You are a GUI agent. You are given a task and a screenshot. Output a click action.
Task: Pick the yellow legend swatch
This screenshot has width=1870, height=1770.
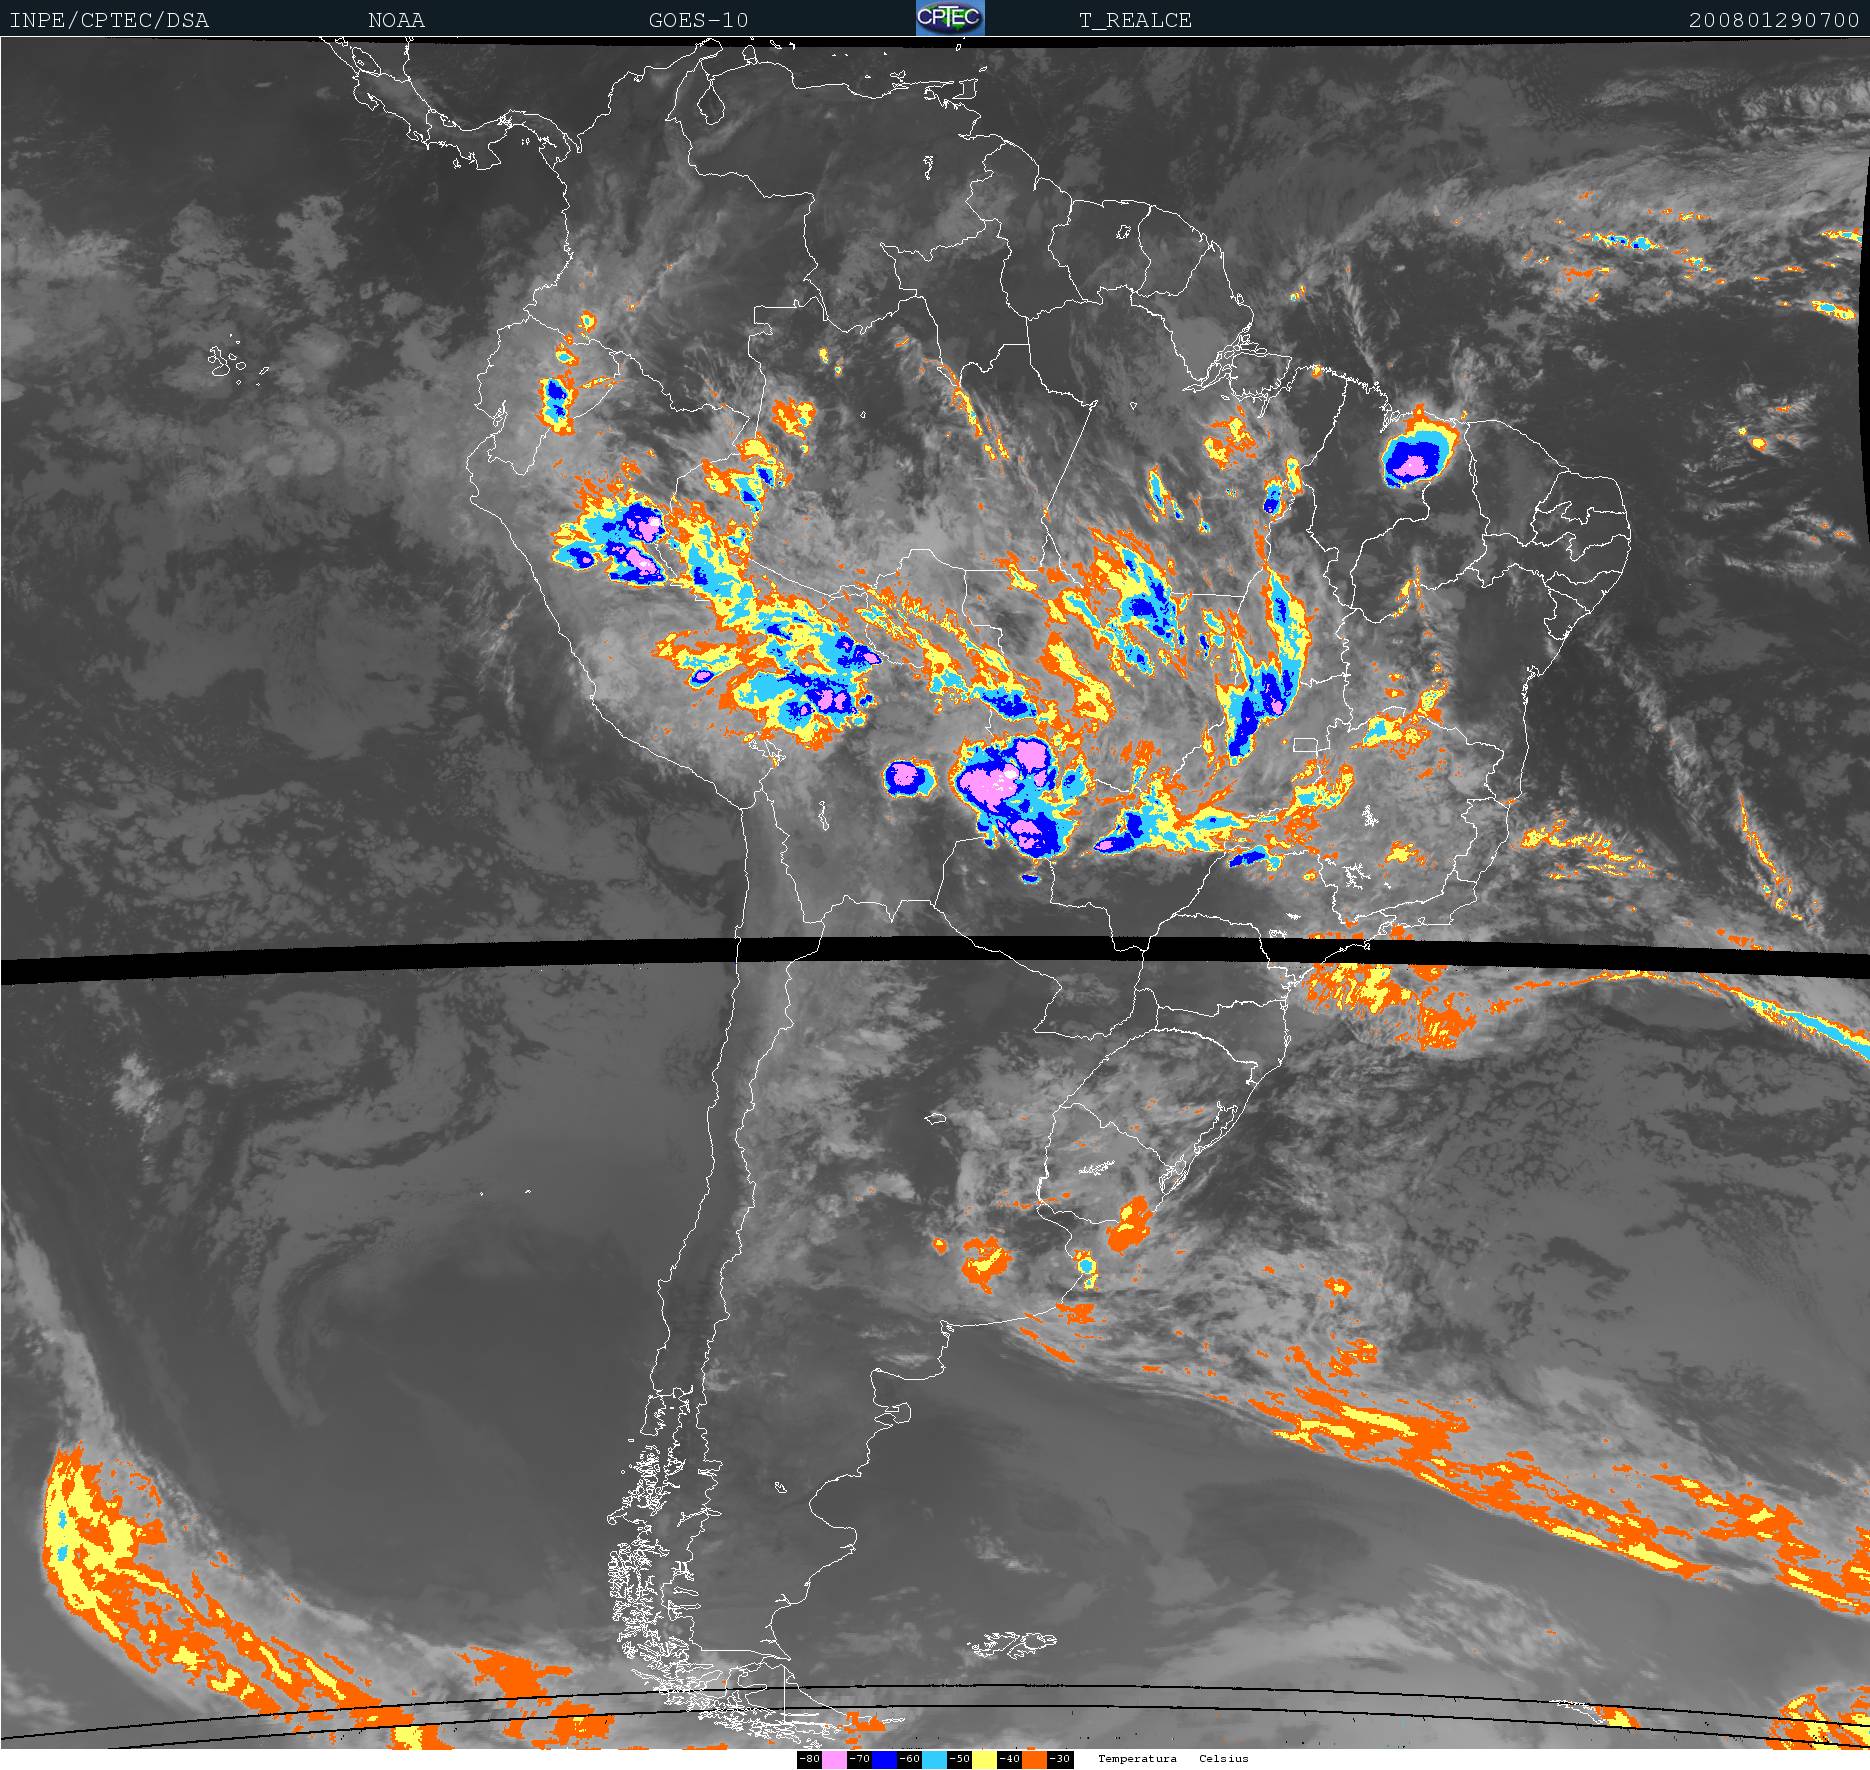tap(984, 1759)
